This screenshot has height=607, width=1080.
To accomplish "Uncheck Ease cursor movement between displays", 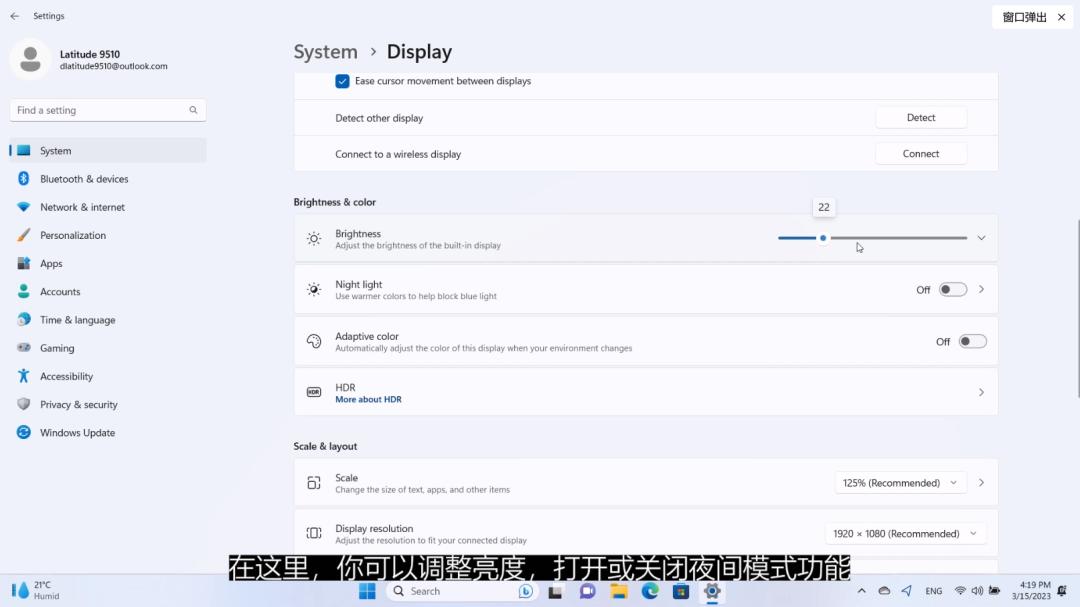I will pyautogui.click(x=343, y=81).
